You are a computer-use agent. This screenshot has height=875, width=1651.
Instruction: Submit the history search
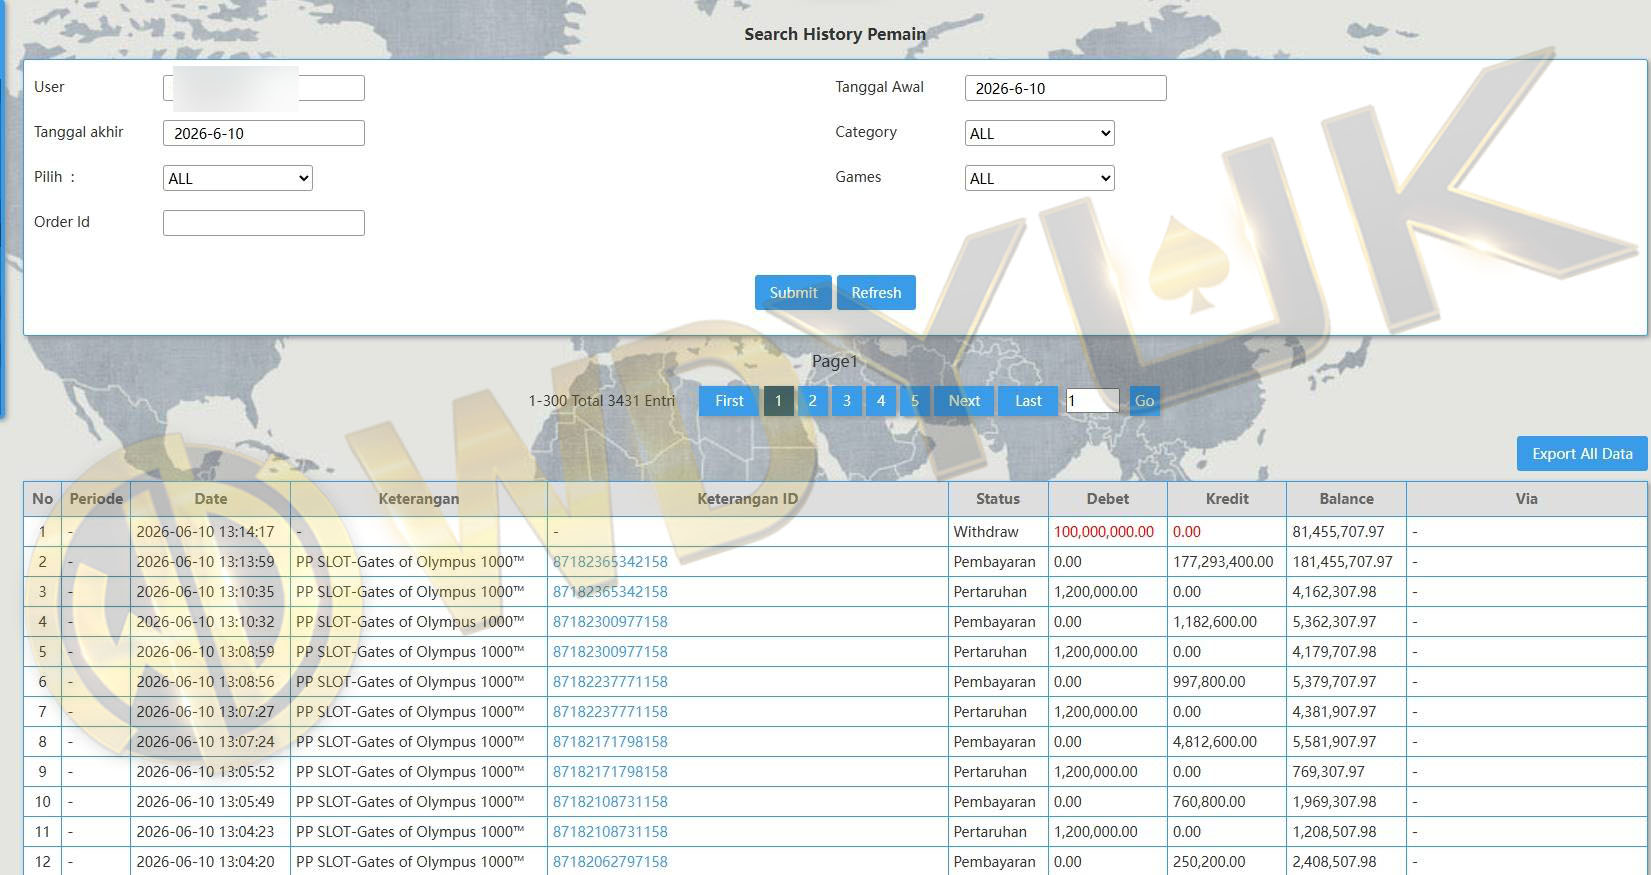(793, 292)
